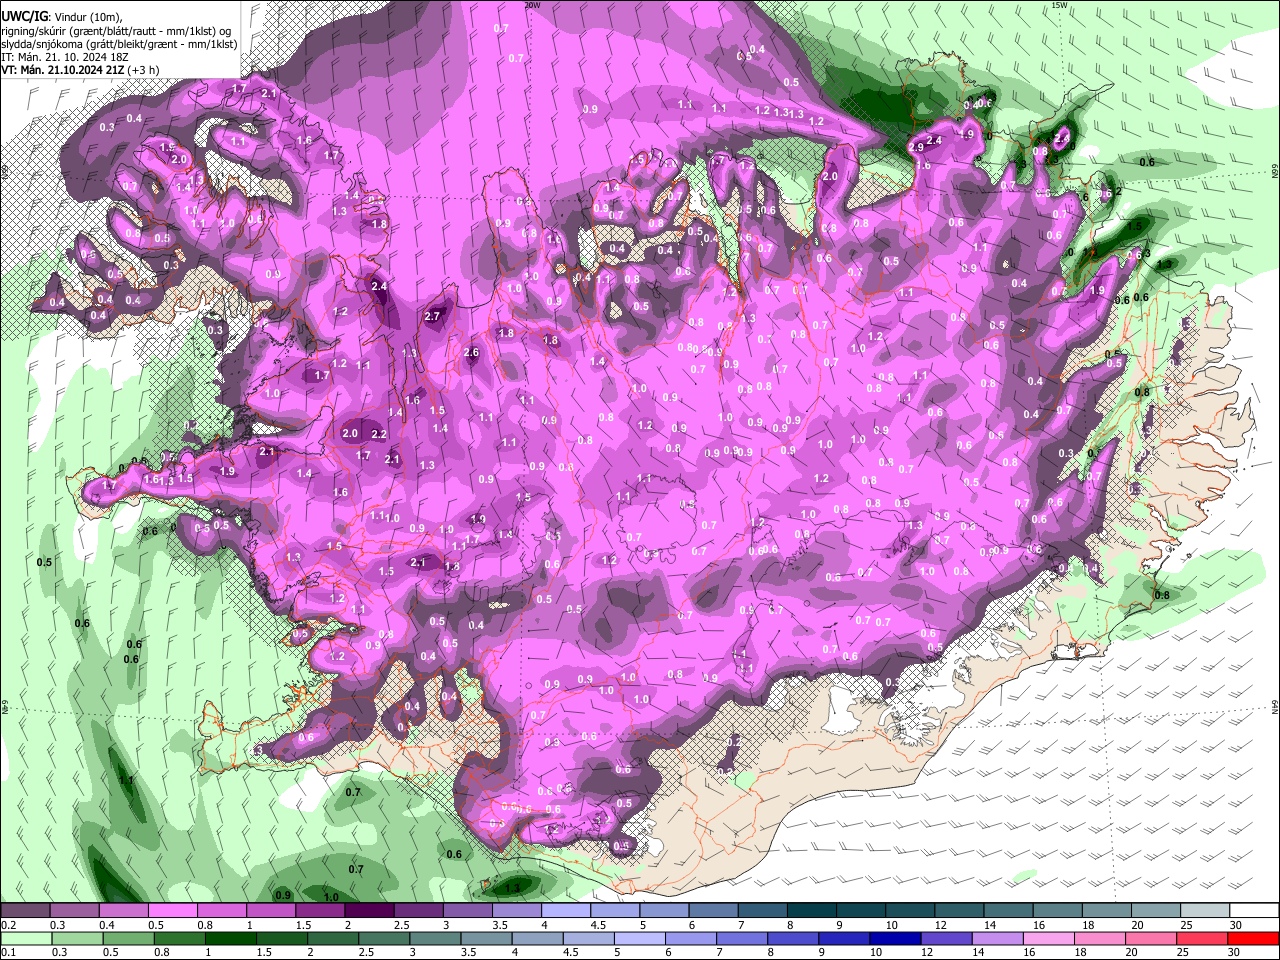The width and height of the screenshot is (1280, 960).
Task: Click the "(+3 h)" forecast offset text
Action: (144, 70)
